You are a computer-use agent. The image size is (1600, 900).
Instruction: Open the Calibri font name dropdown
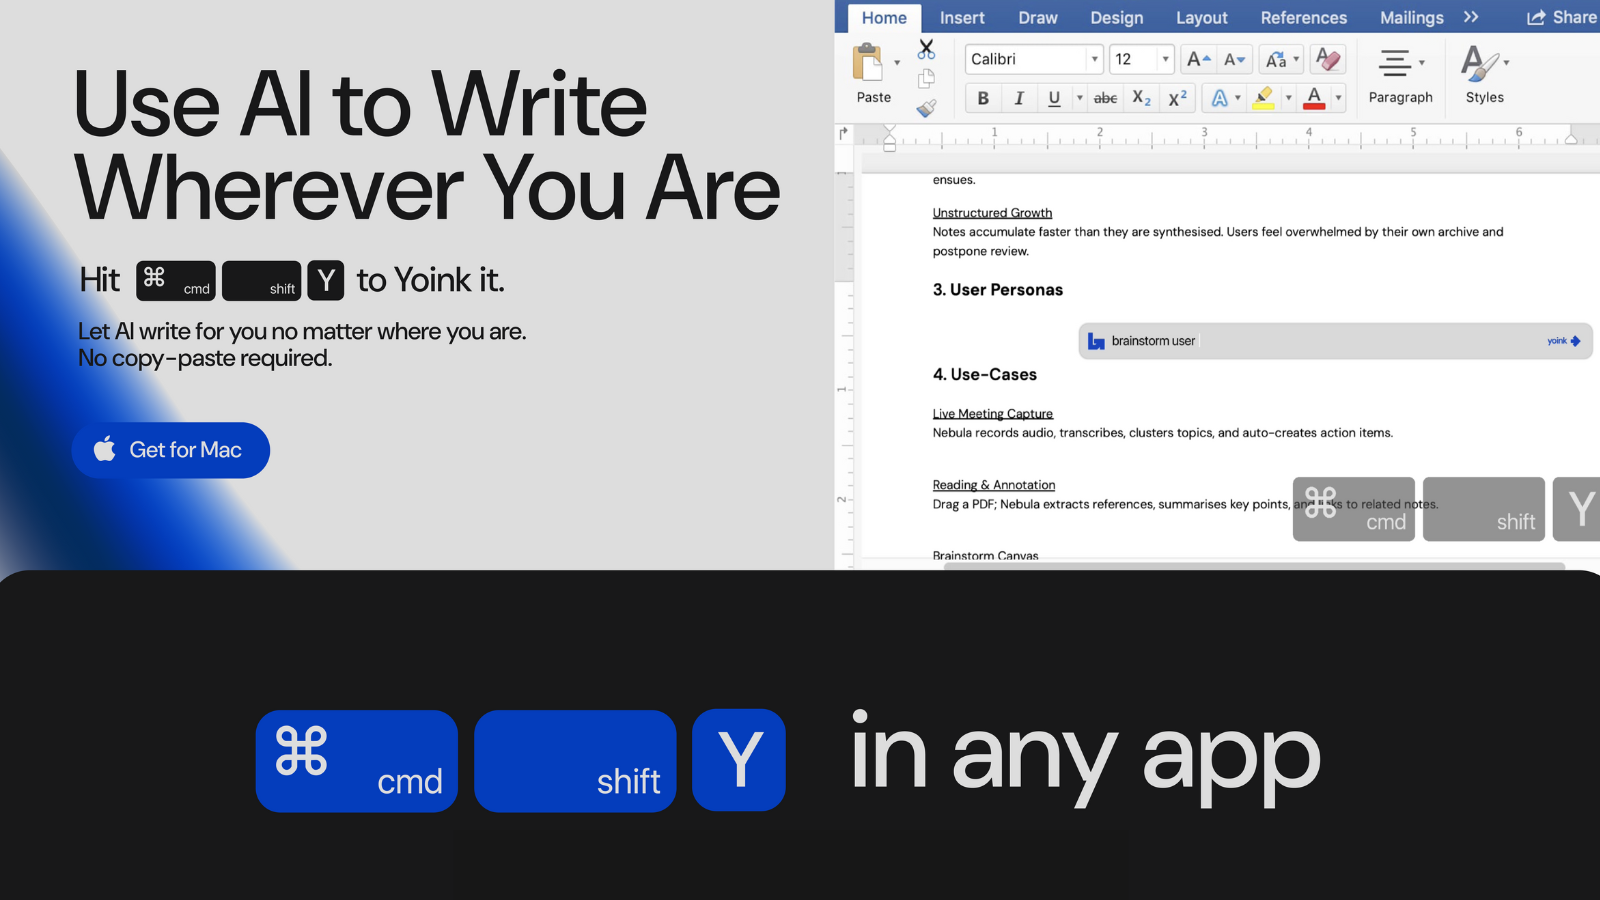point(1095,59)
